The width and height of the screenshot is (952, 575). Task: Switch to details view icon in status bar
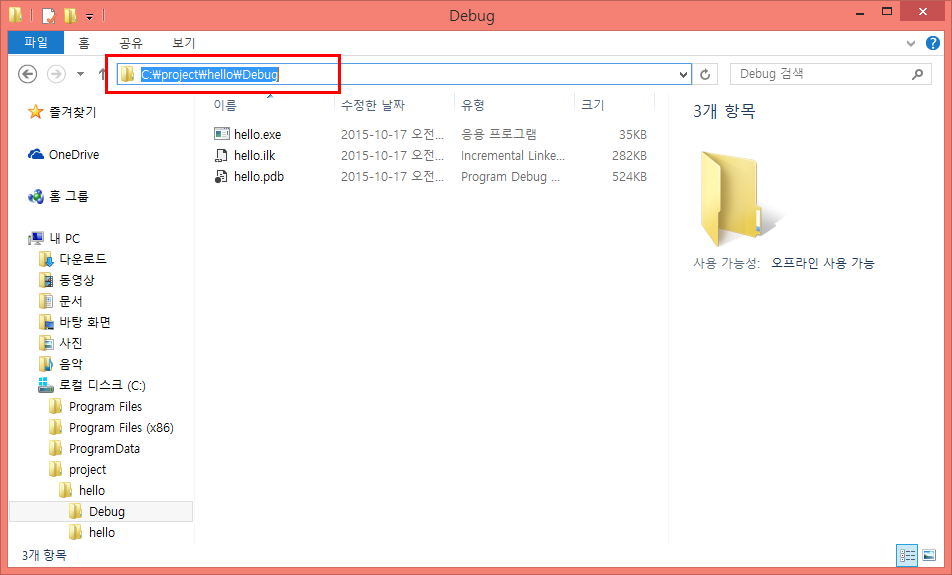tap(908, 555)
